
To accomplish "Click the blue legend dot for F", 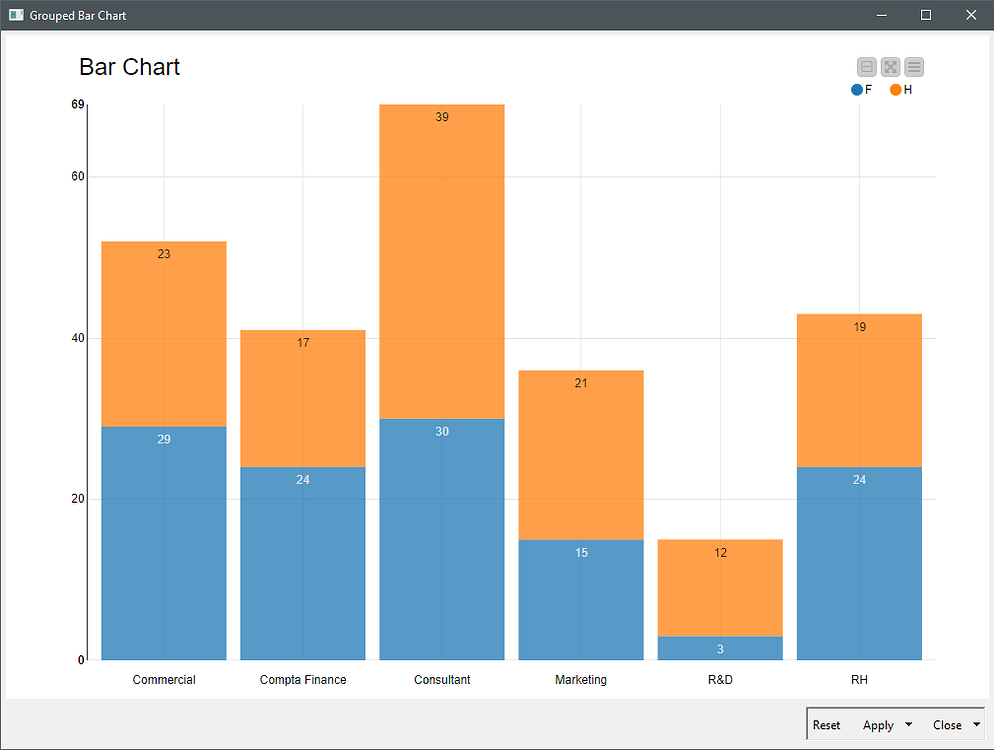I will tap(855, 89).
